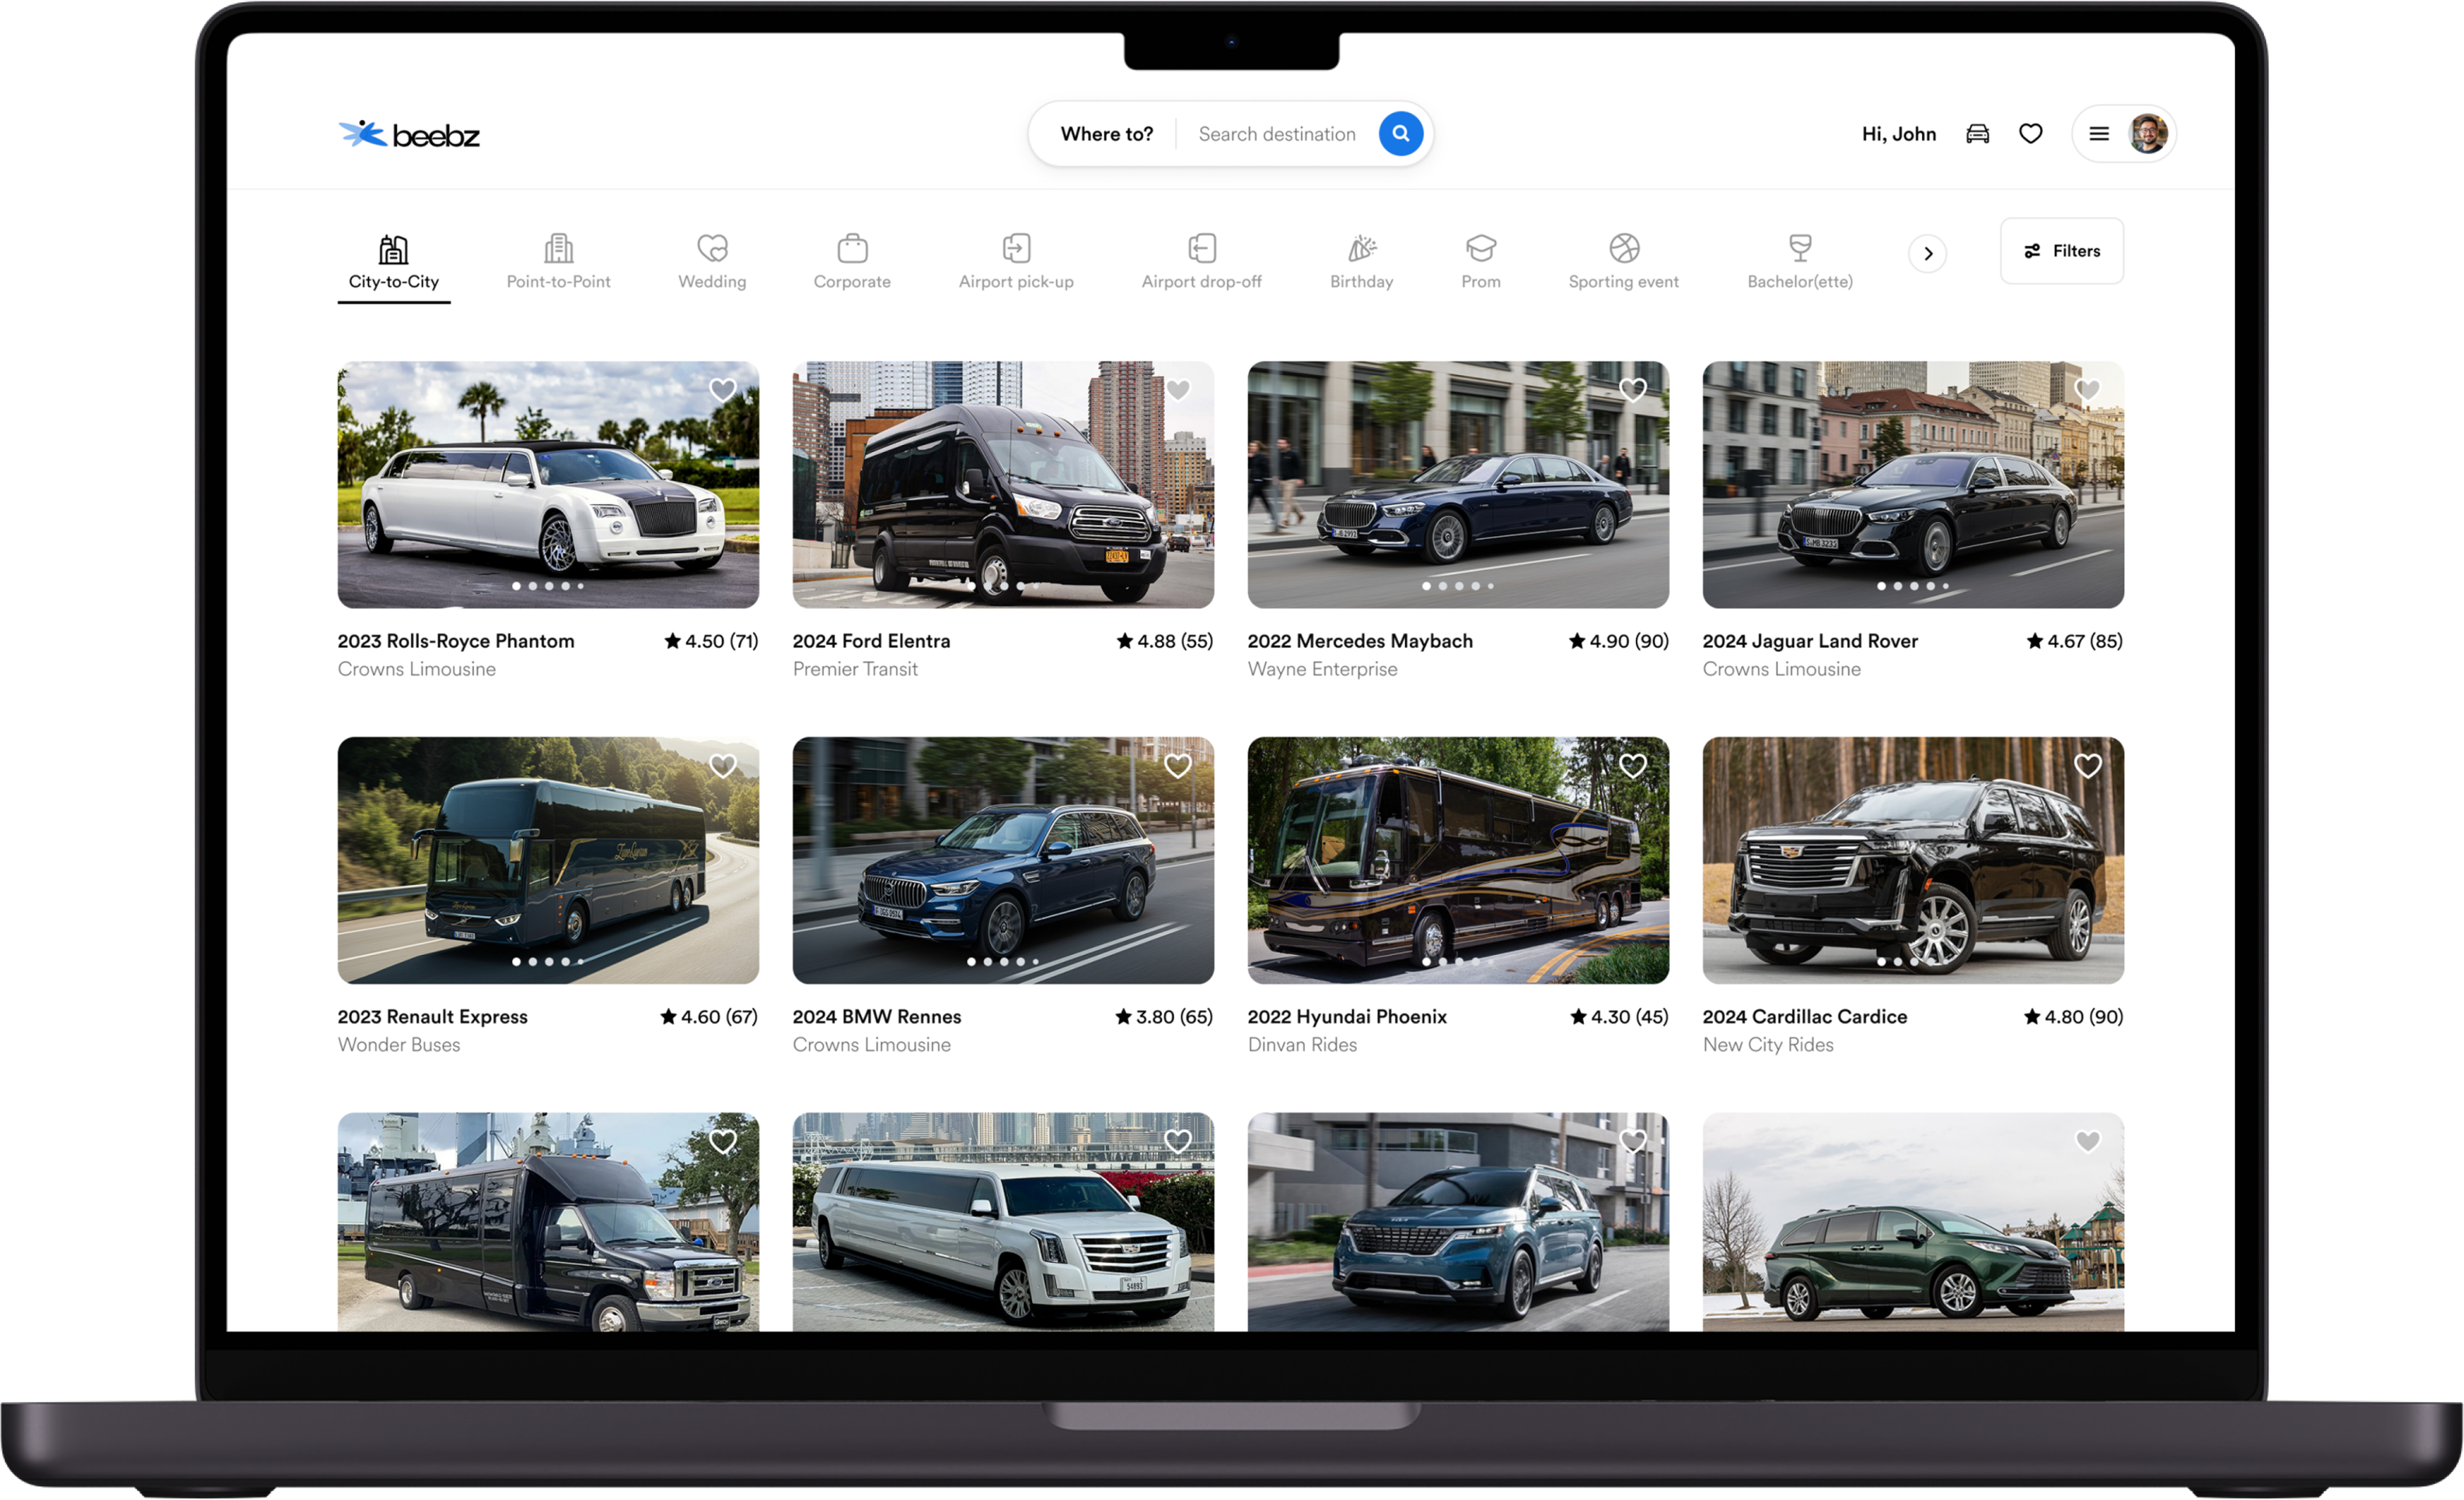Click the Hi, John greeting
Screen dimensions: 2464x1500
coord(1899,134)
